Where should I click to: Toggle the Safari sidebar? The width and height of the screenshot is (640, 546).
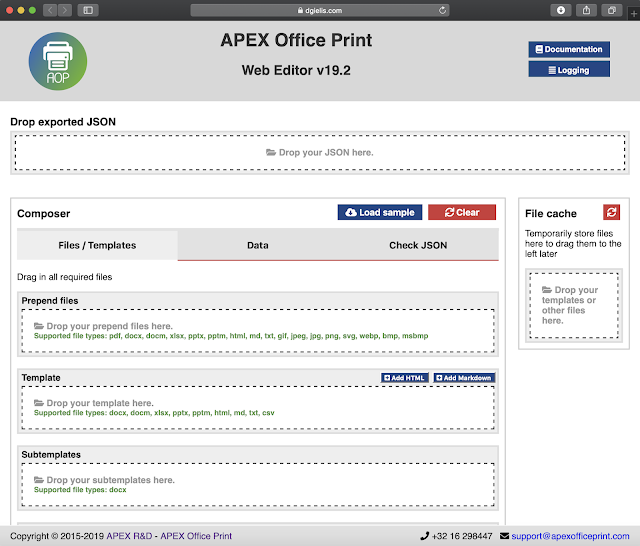[x=88, y=10]
